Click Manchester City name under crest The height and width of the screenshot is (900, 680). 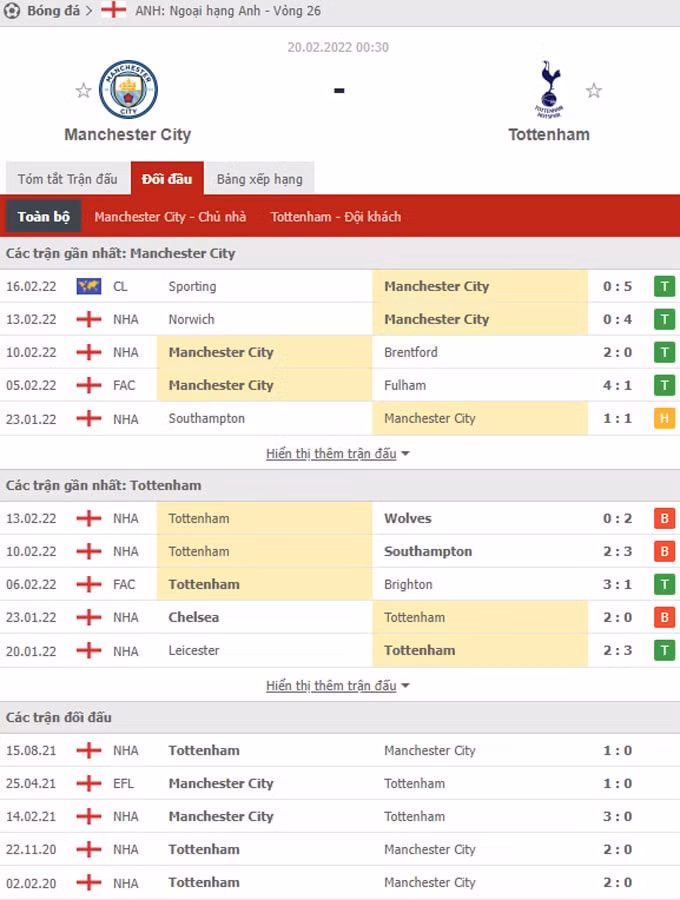coord(127,134)
